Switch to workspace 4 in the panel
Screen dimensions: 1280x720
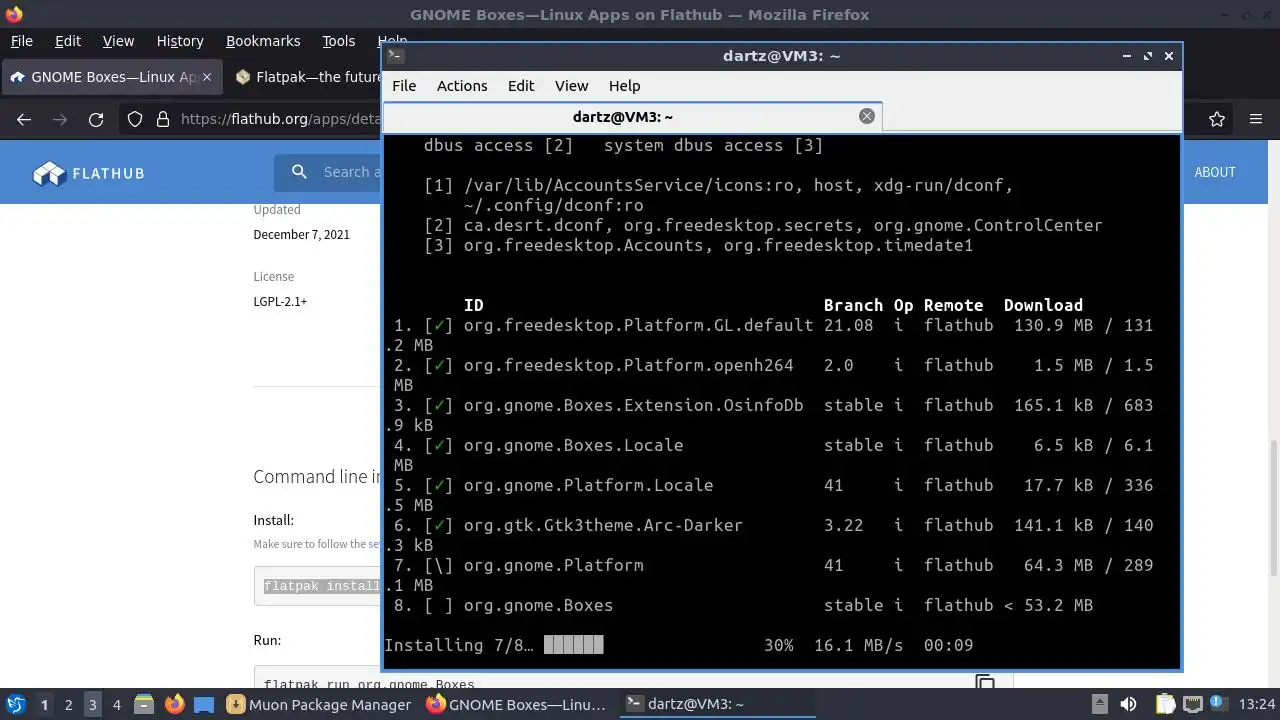(116, 704)
